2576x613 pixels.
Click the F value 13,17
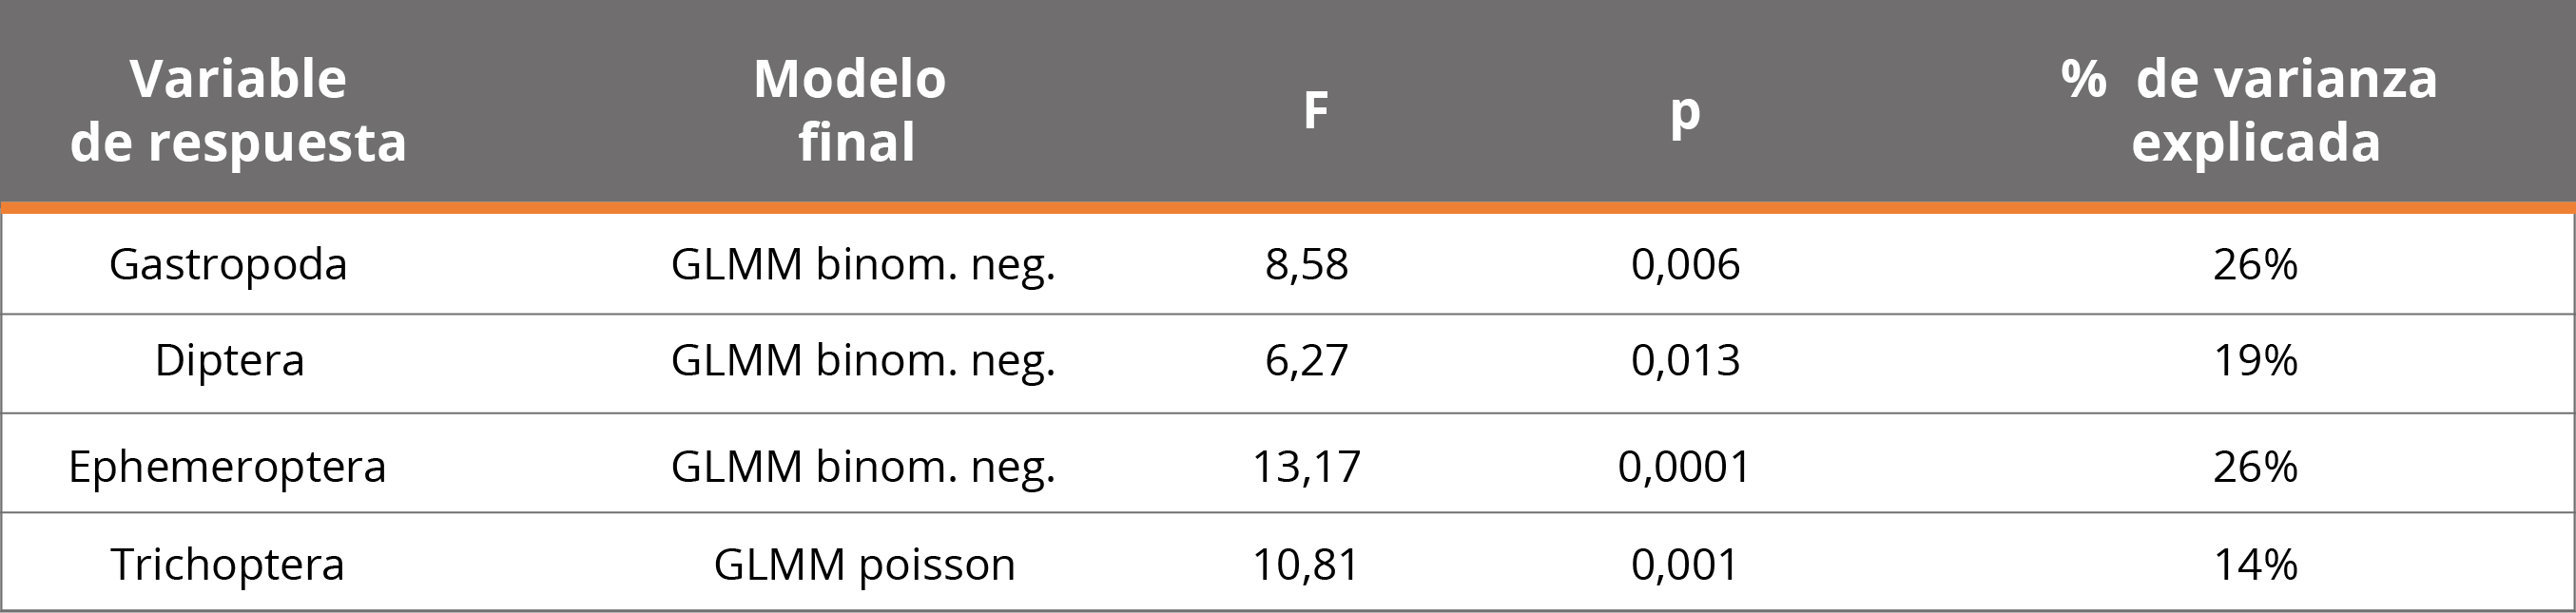1306,467
